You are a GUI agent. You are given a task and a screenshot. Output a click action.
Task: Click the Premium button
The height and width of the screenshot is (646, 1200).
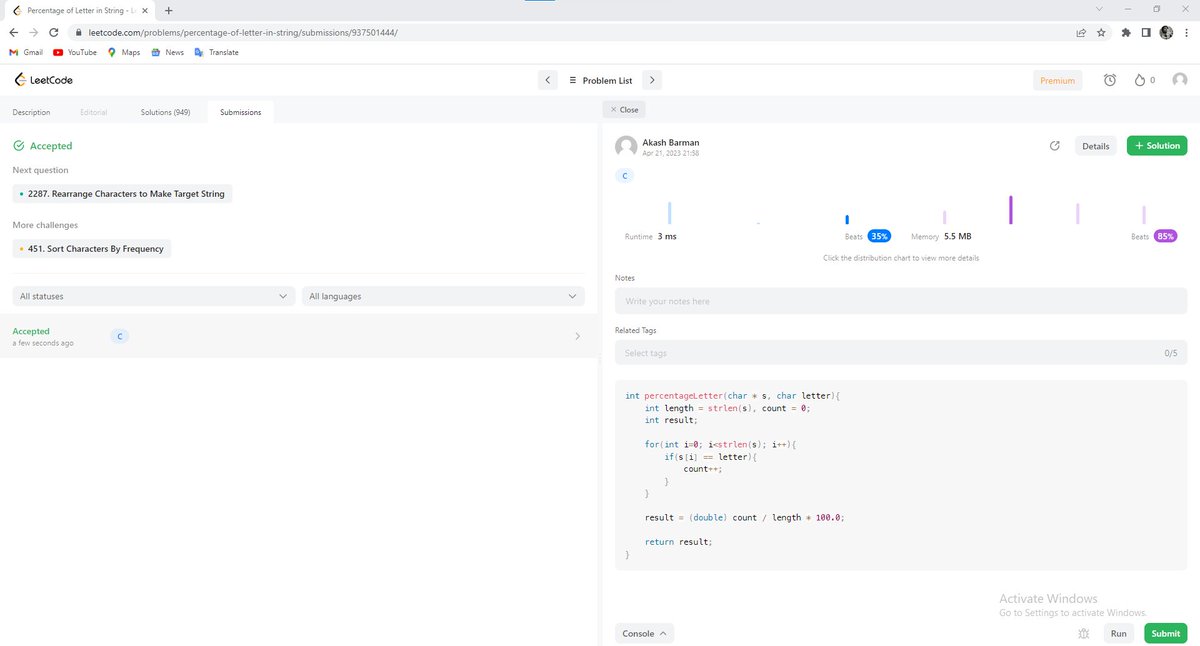click(1057, 80)
